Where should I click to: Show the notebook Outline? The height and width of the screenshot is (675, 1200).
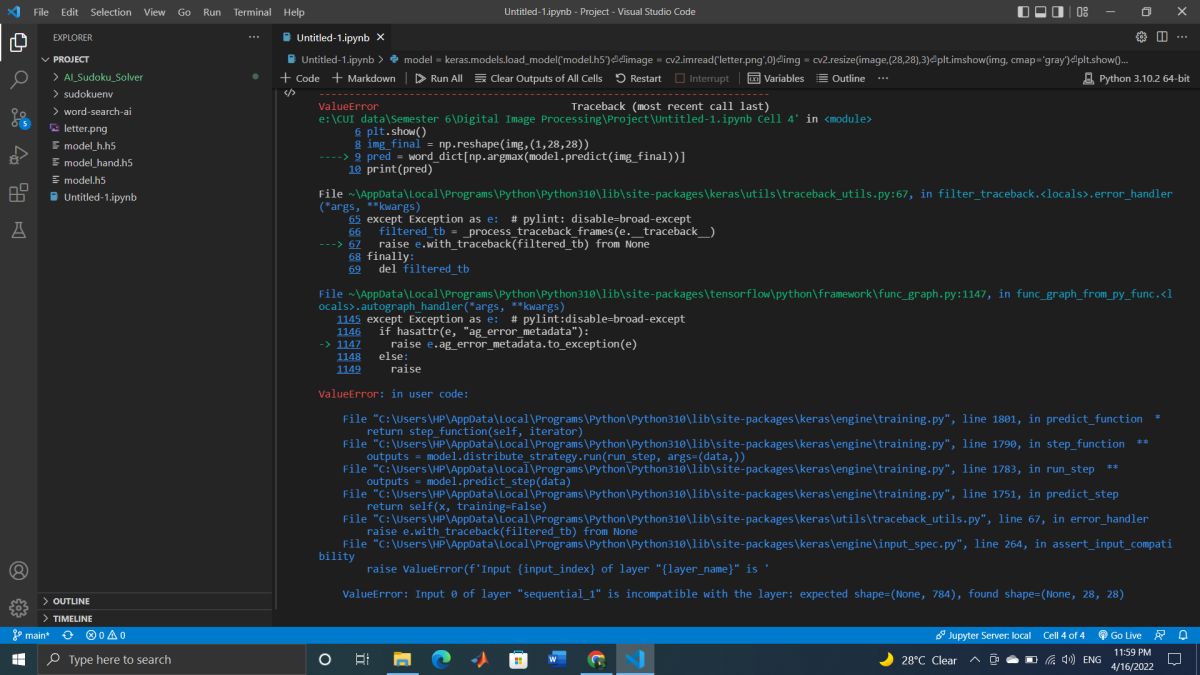841,78
